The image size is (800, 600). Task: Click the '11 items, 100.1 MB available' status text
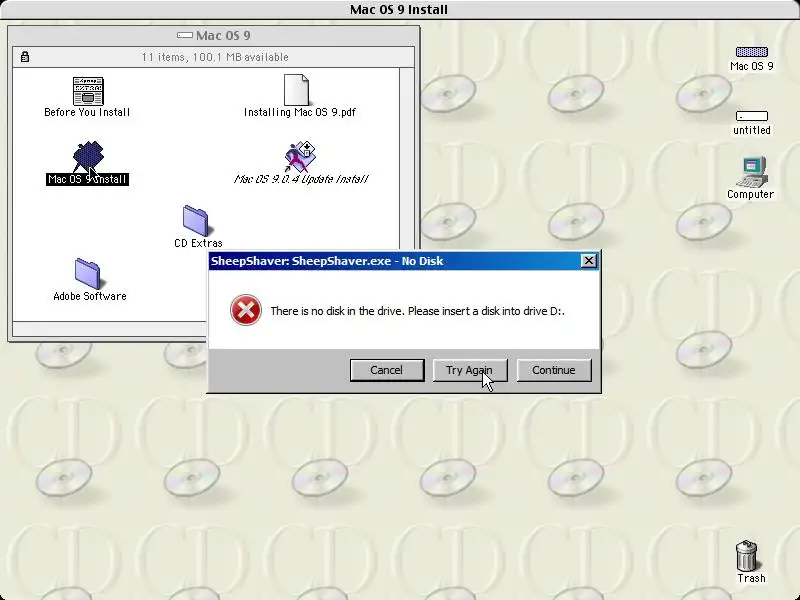coord(215,57)
